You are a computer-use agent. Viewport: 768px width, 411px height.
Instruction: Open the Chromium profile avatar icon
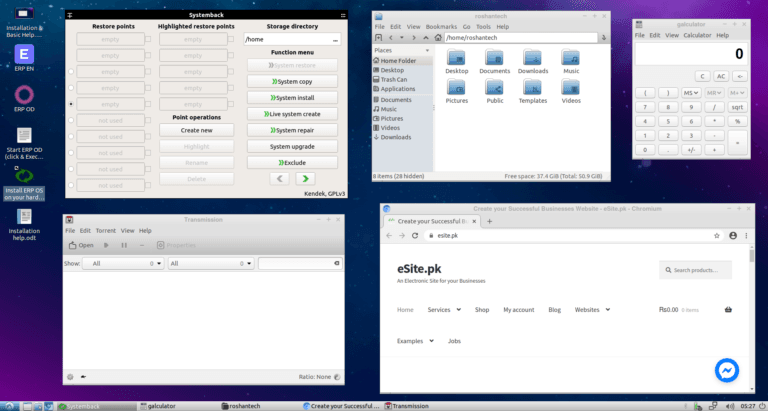click(x=733, y=236)
